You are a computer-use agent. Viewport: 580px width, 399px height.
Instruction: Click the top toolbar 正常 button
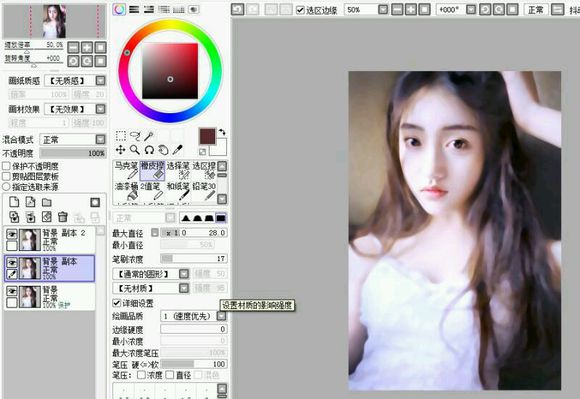click(536, 10)
